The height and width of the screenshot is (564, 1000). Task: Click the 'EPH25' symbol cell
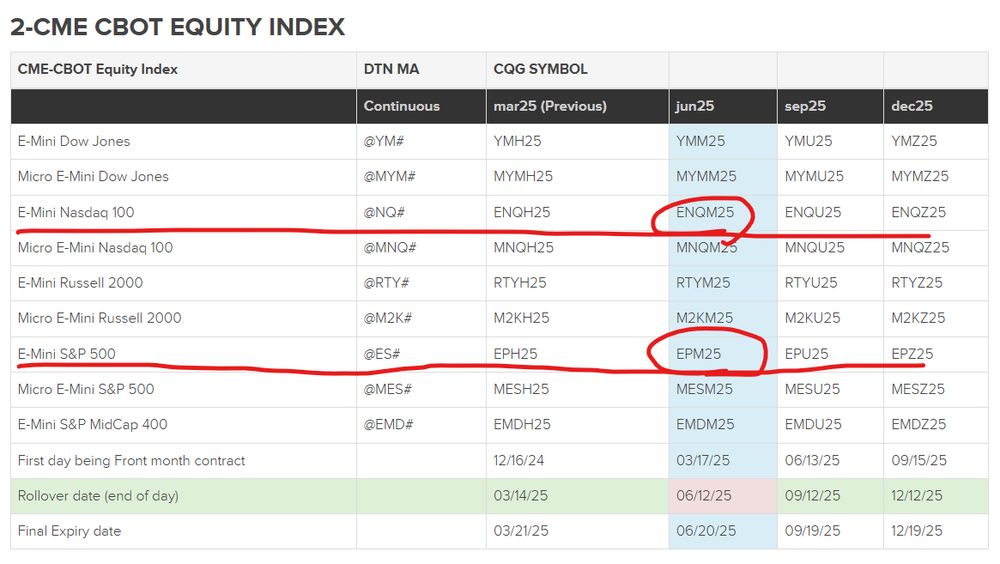[515, 353]
